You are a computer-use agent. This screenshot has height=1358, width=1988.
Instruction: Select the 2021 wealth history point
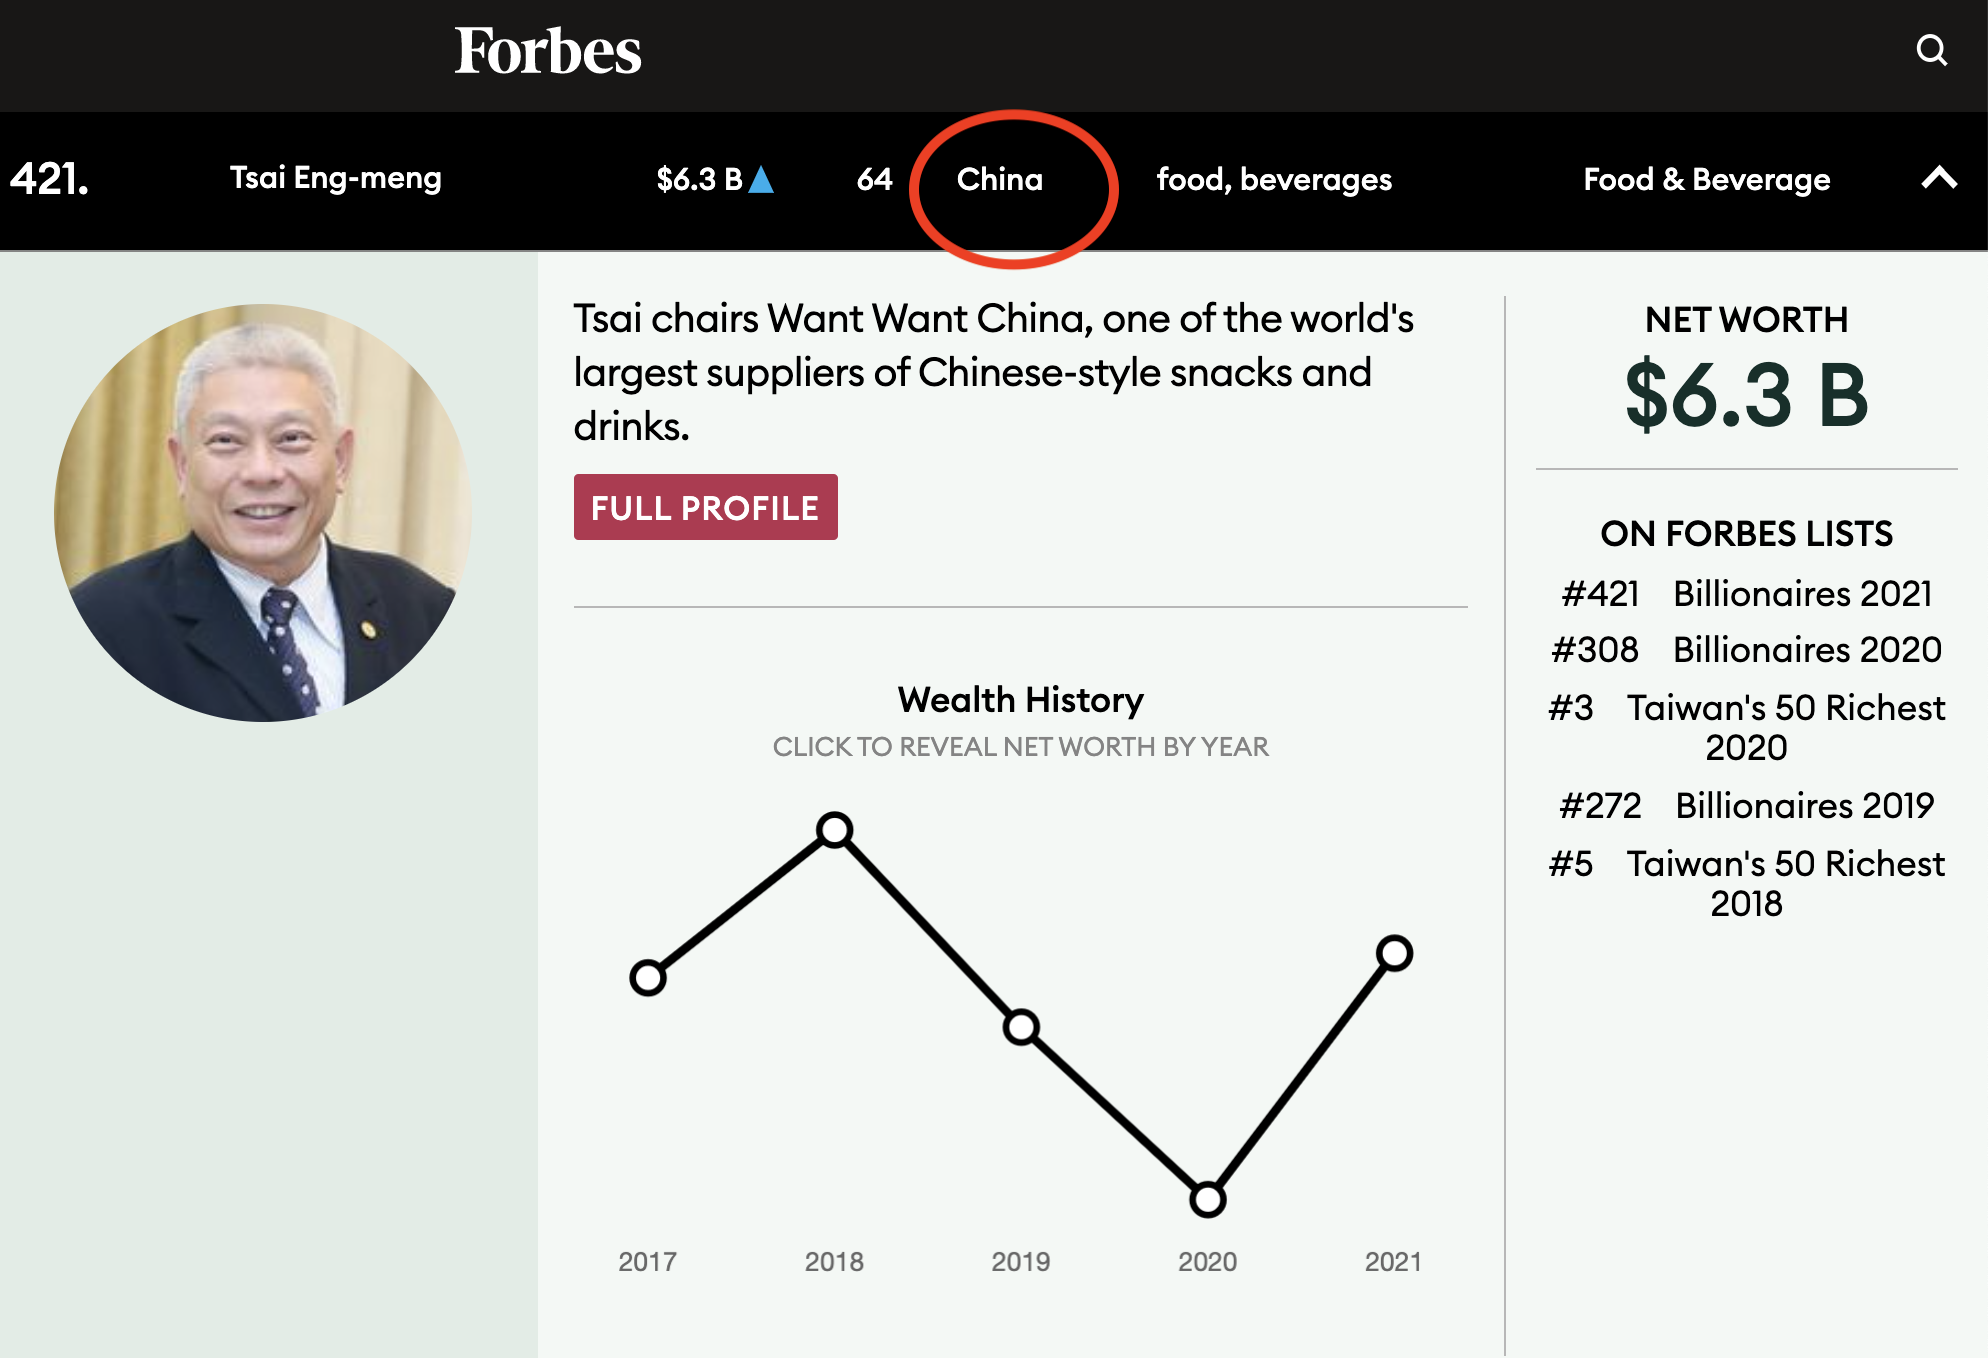pyautogui.click(x=1394, y=953)
